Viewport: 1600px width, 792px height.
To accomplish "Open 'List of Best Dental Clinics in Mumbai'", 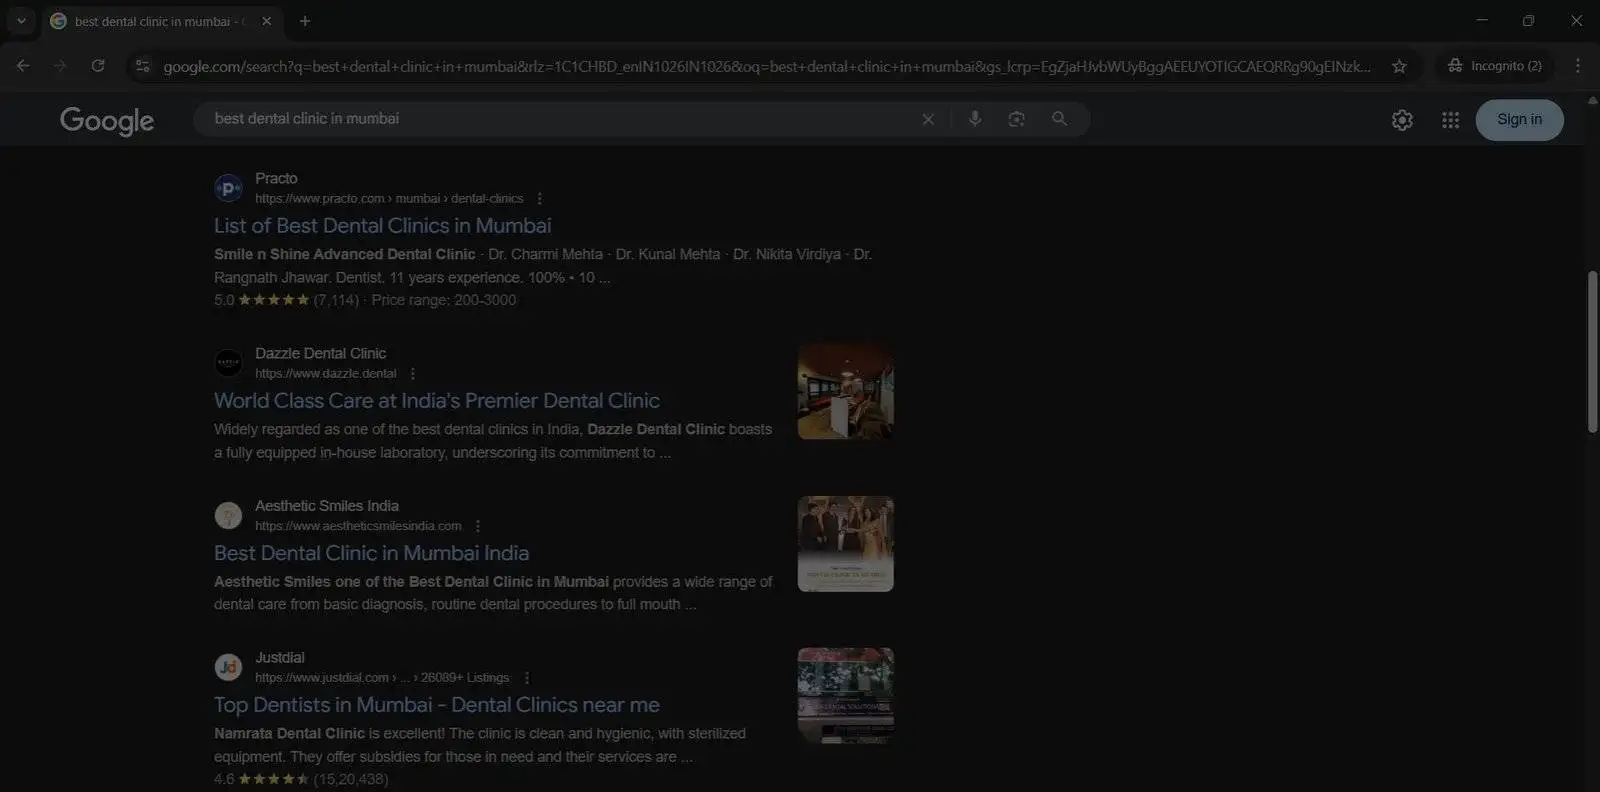I will point(382,226).
